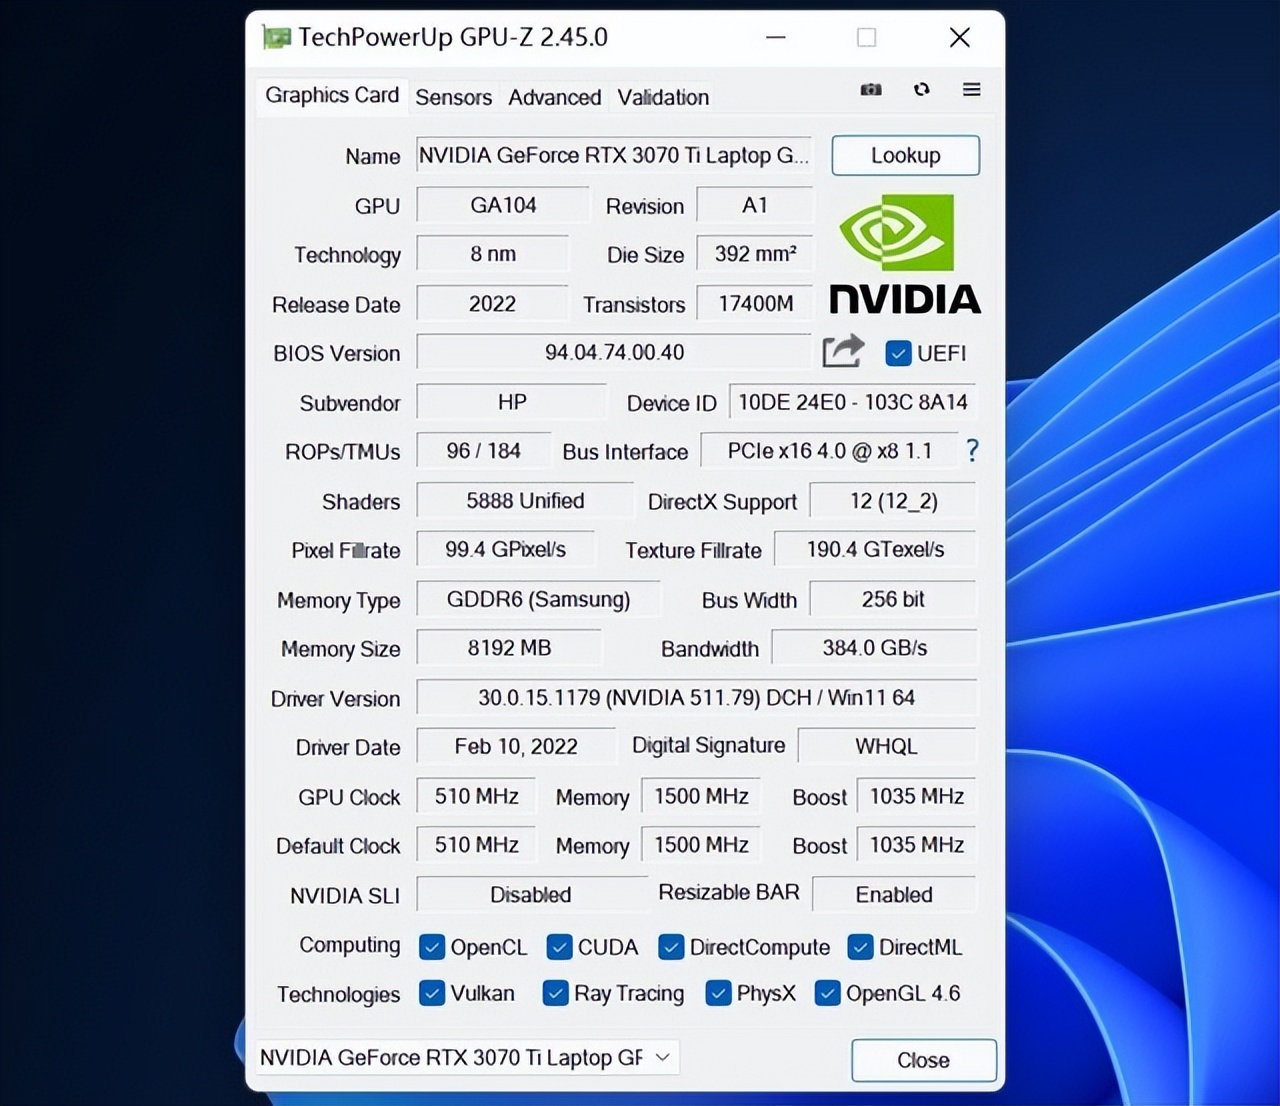Click the GPU Clock row Boost 1035 MHz

coord(916,796)
